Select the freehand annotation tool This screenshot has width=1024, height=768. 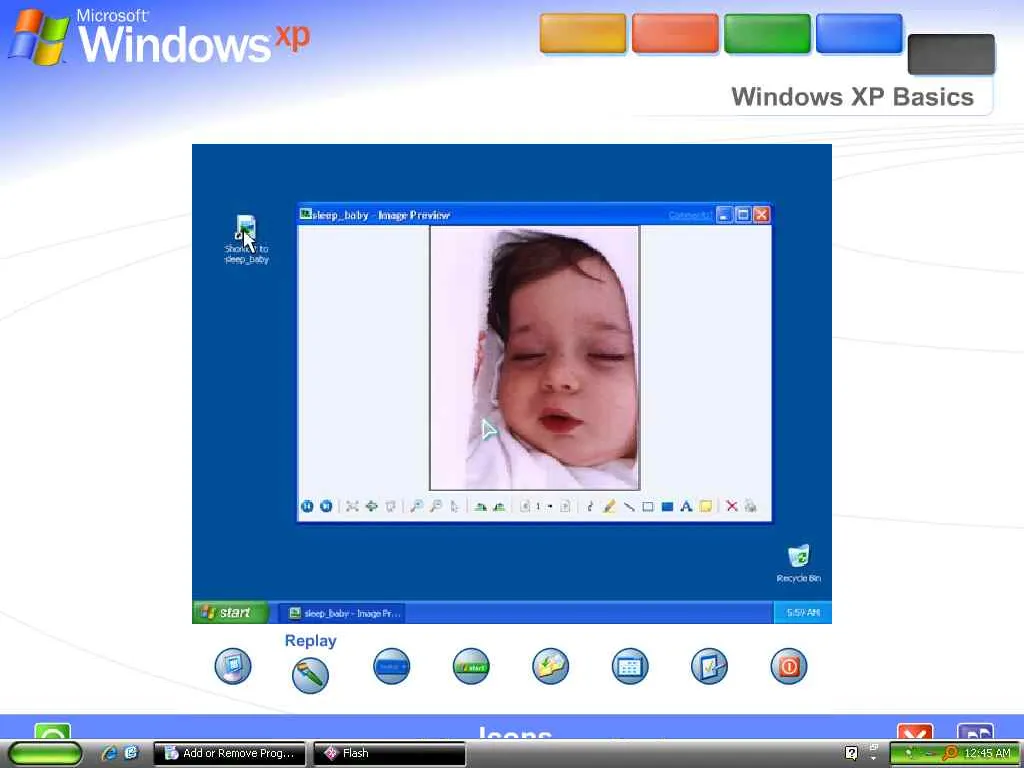coord(590,506)
